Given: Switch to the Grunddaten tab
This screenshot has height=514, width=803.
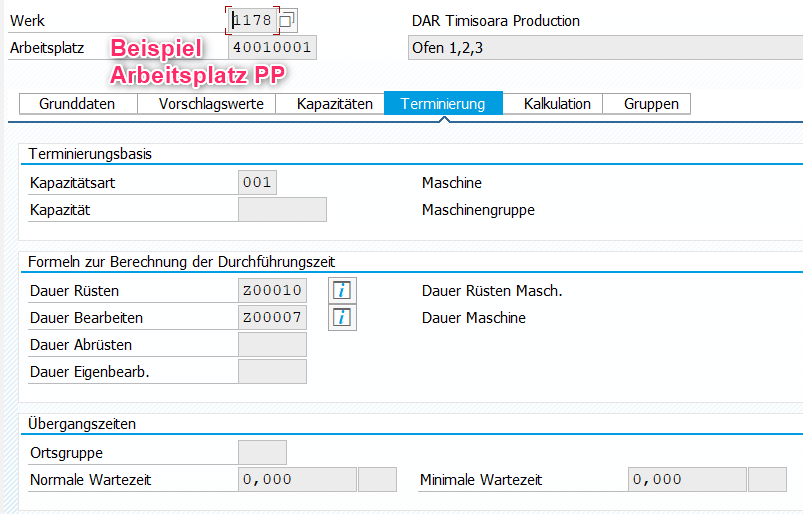Looking at the screenshot, I should (x=76, y=104).
